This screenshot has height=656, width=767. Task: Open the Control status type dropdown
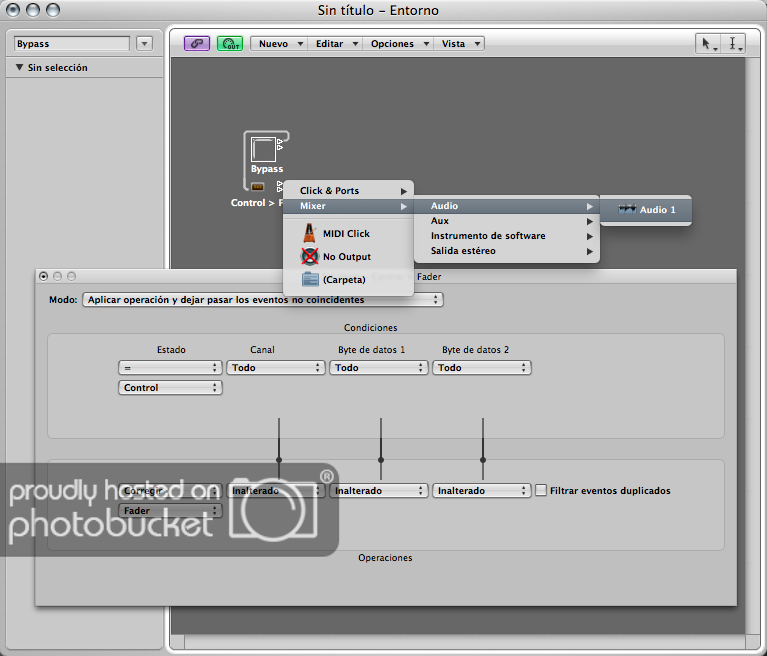169,388
